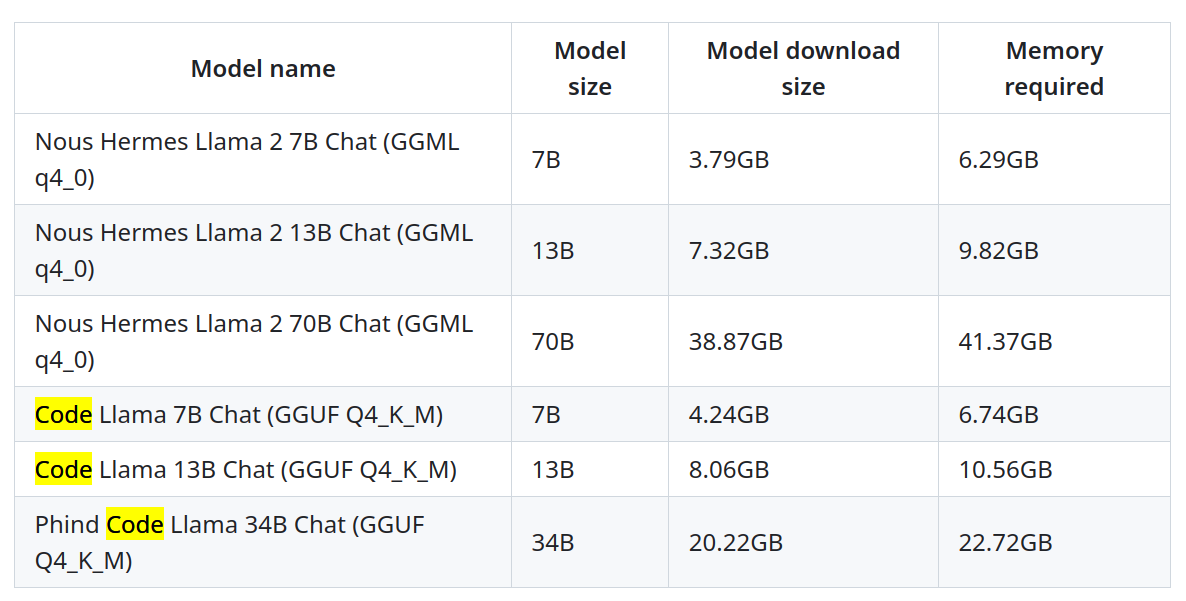Viewport: 1186px width, 601px height.
Task: Click the 22.72GB memory required cell
Action: pyautogui.click(x=1054, y=542)
